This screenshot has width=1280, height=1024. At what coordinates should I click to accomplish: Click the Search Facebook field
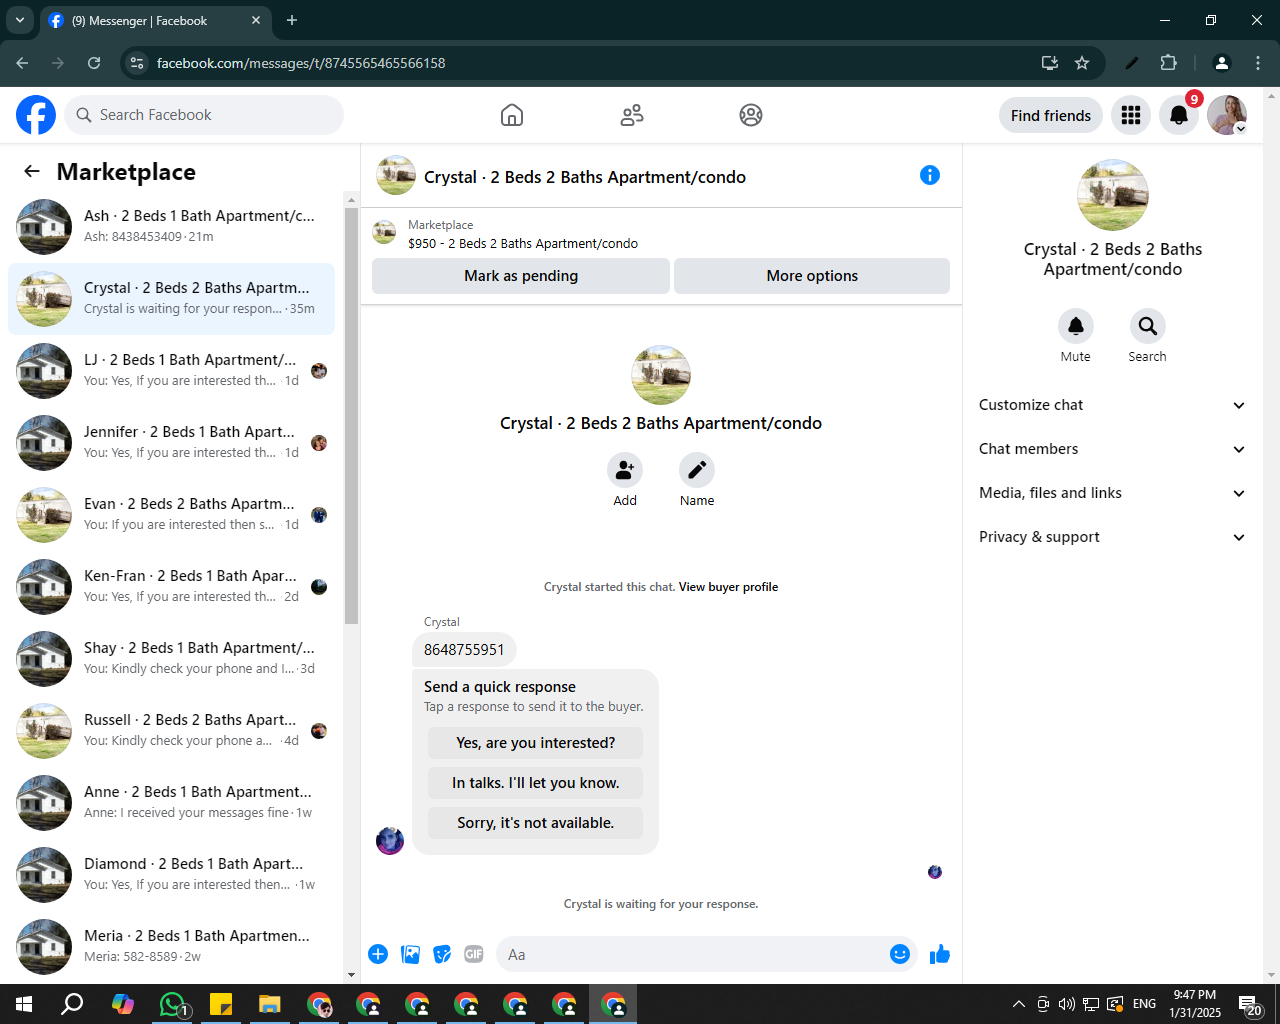(x=204, y=115)
